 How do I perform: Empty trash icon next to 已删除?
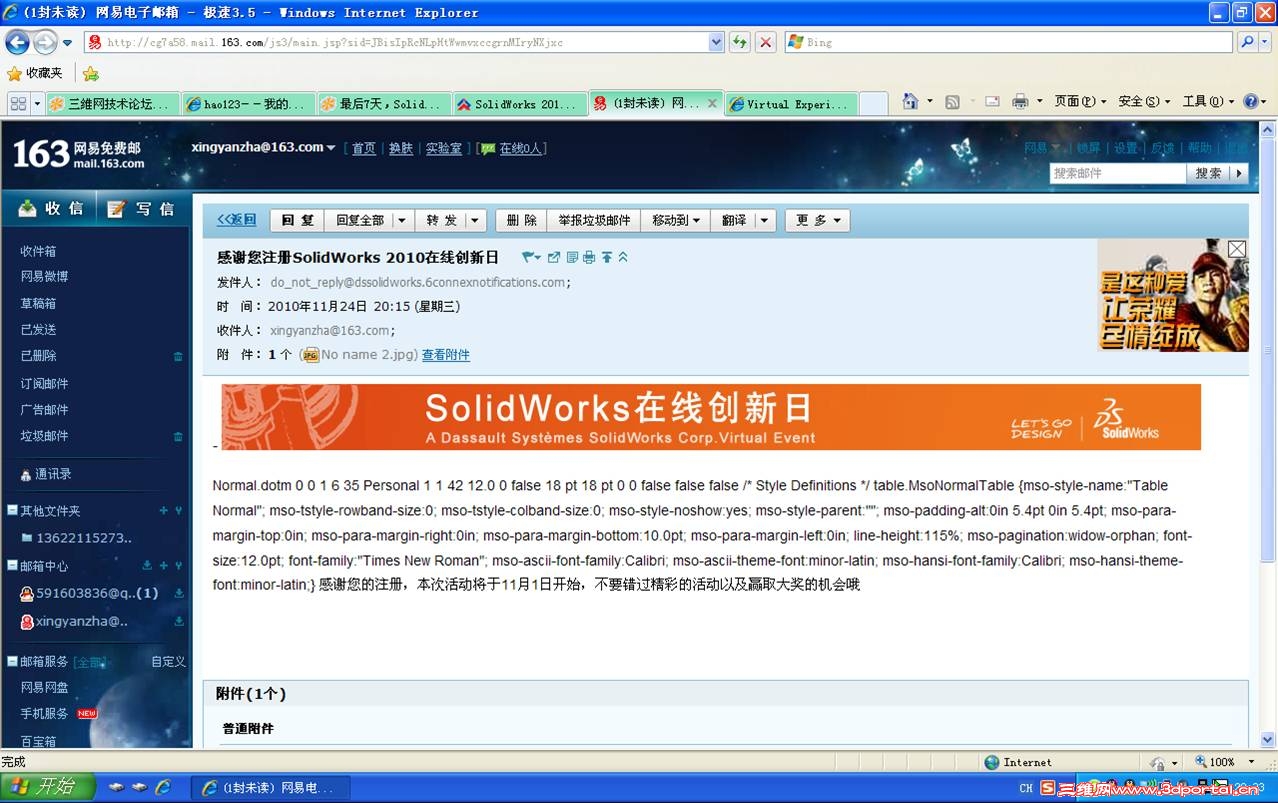178,356
